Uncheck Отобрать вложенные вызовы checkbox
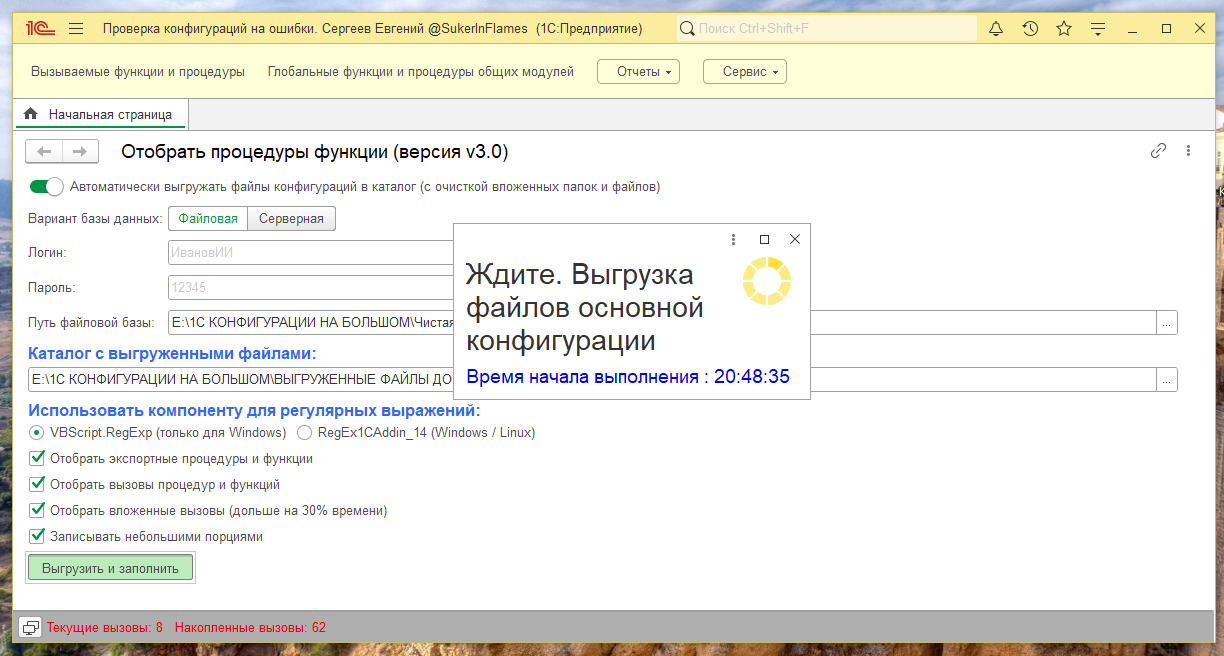1224x656 pixels. click(x=37, y=510)
